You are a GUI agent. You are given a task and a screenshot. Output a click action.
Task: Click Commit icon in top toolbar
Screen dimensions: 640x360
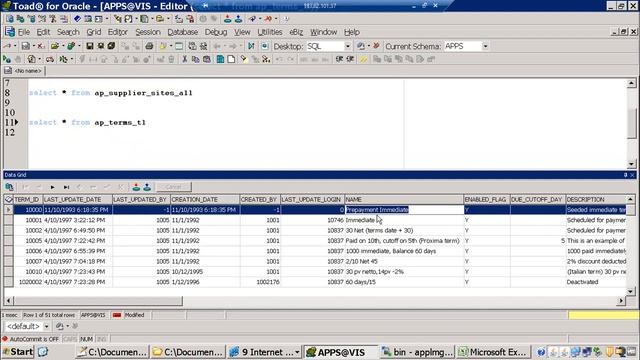click(228, 19)
